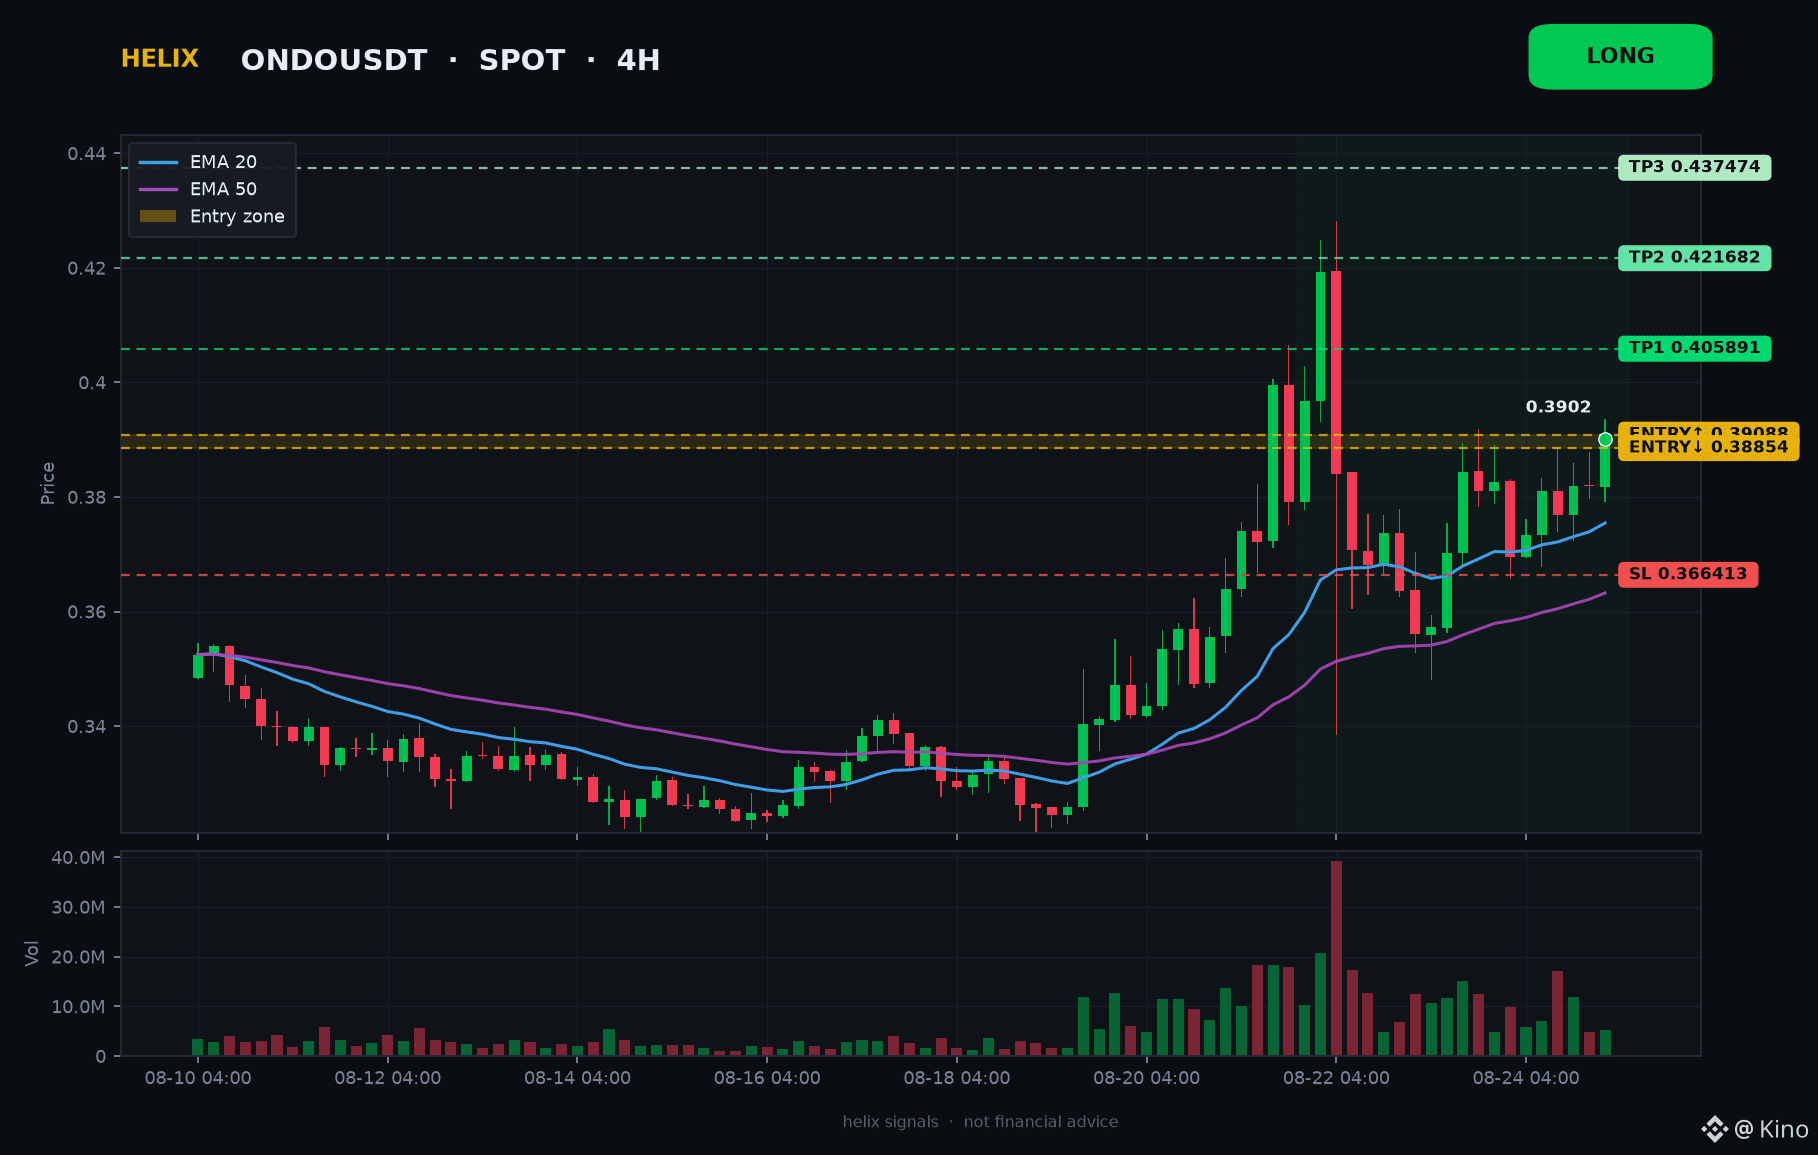Click the "not financial advice" footer text
This screenshot has height=1155, width=1818.
pyautogui.click(x=1041, y=1122)
